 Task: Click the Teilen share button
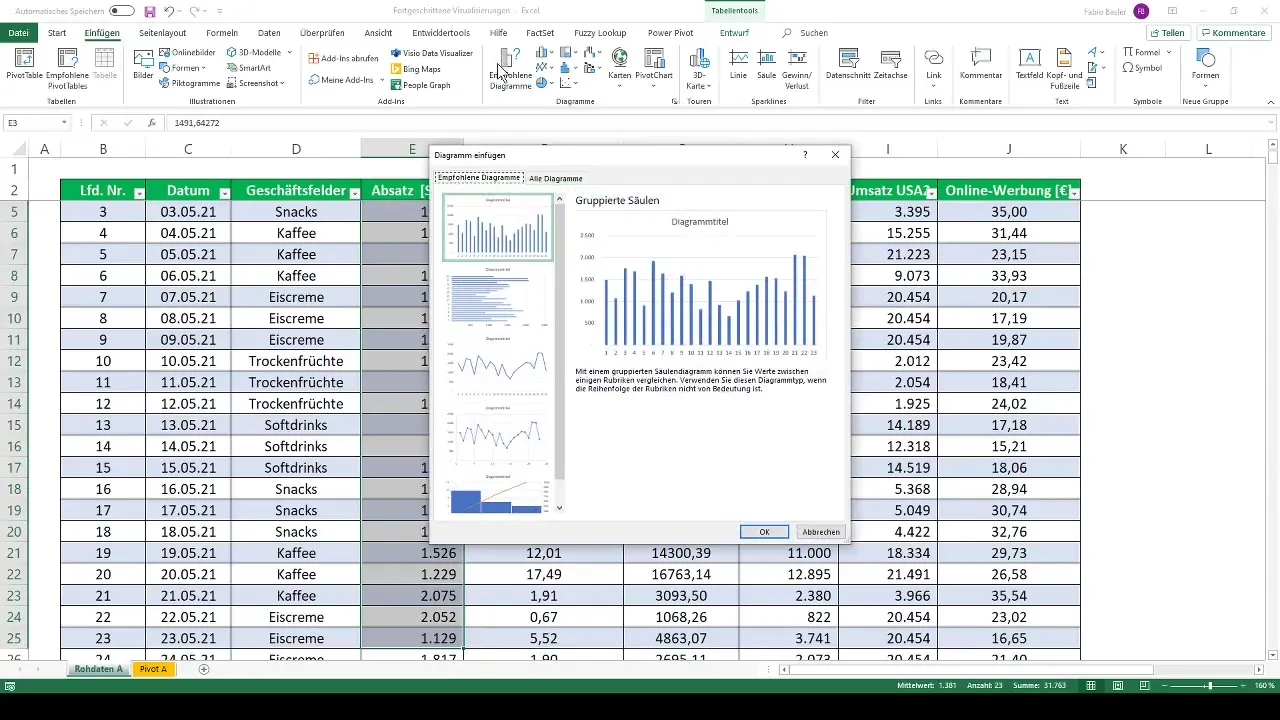pyautogui.click(x=1167, y=33)
